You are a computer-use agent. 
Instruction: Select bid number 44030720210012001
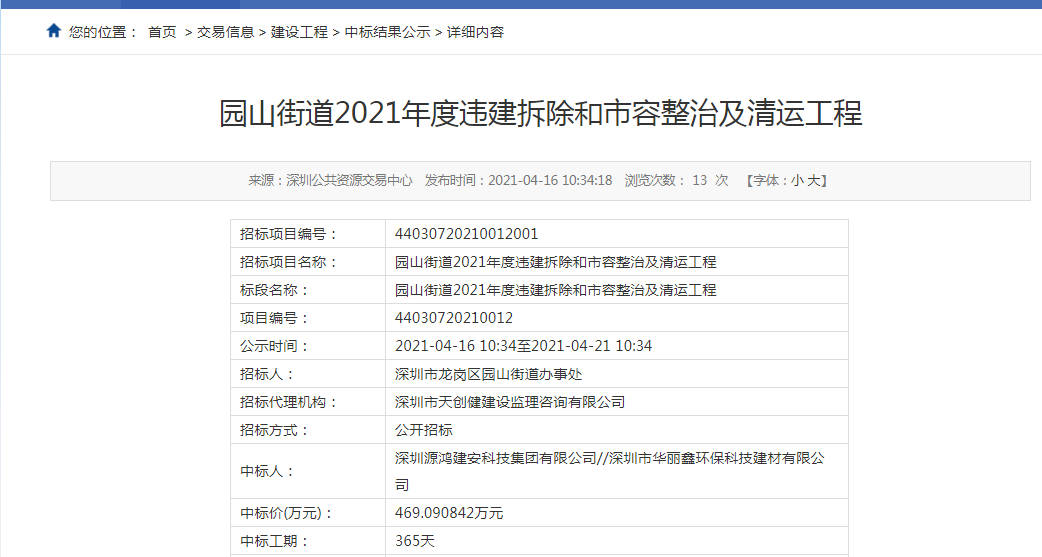point(467,234)
